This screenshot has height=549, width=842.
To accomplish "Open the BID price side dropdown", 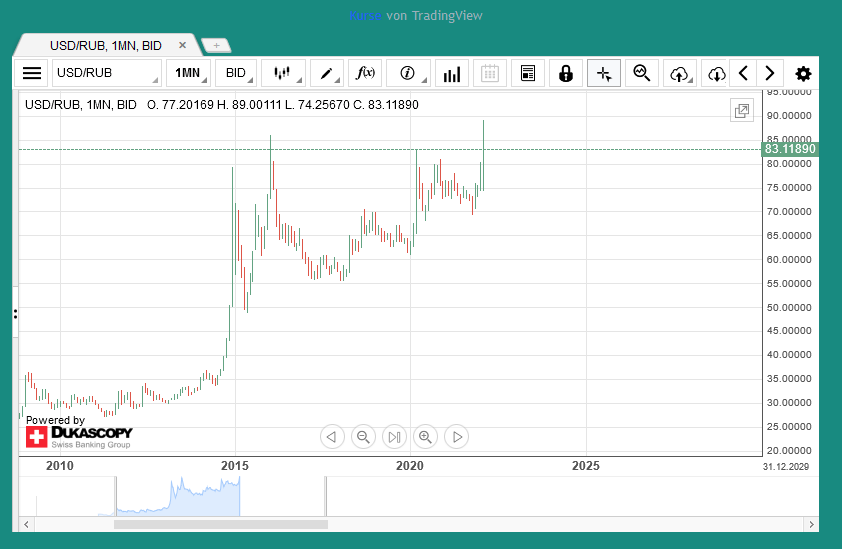I will (x=237, y=73).
